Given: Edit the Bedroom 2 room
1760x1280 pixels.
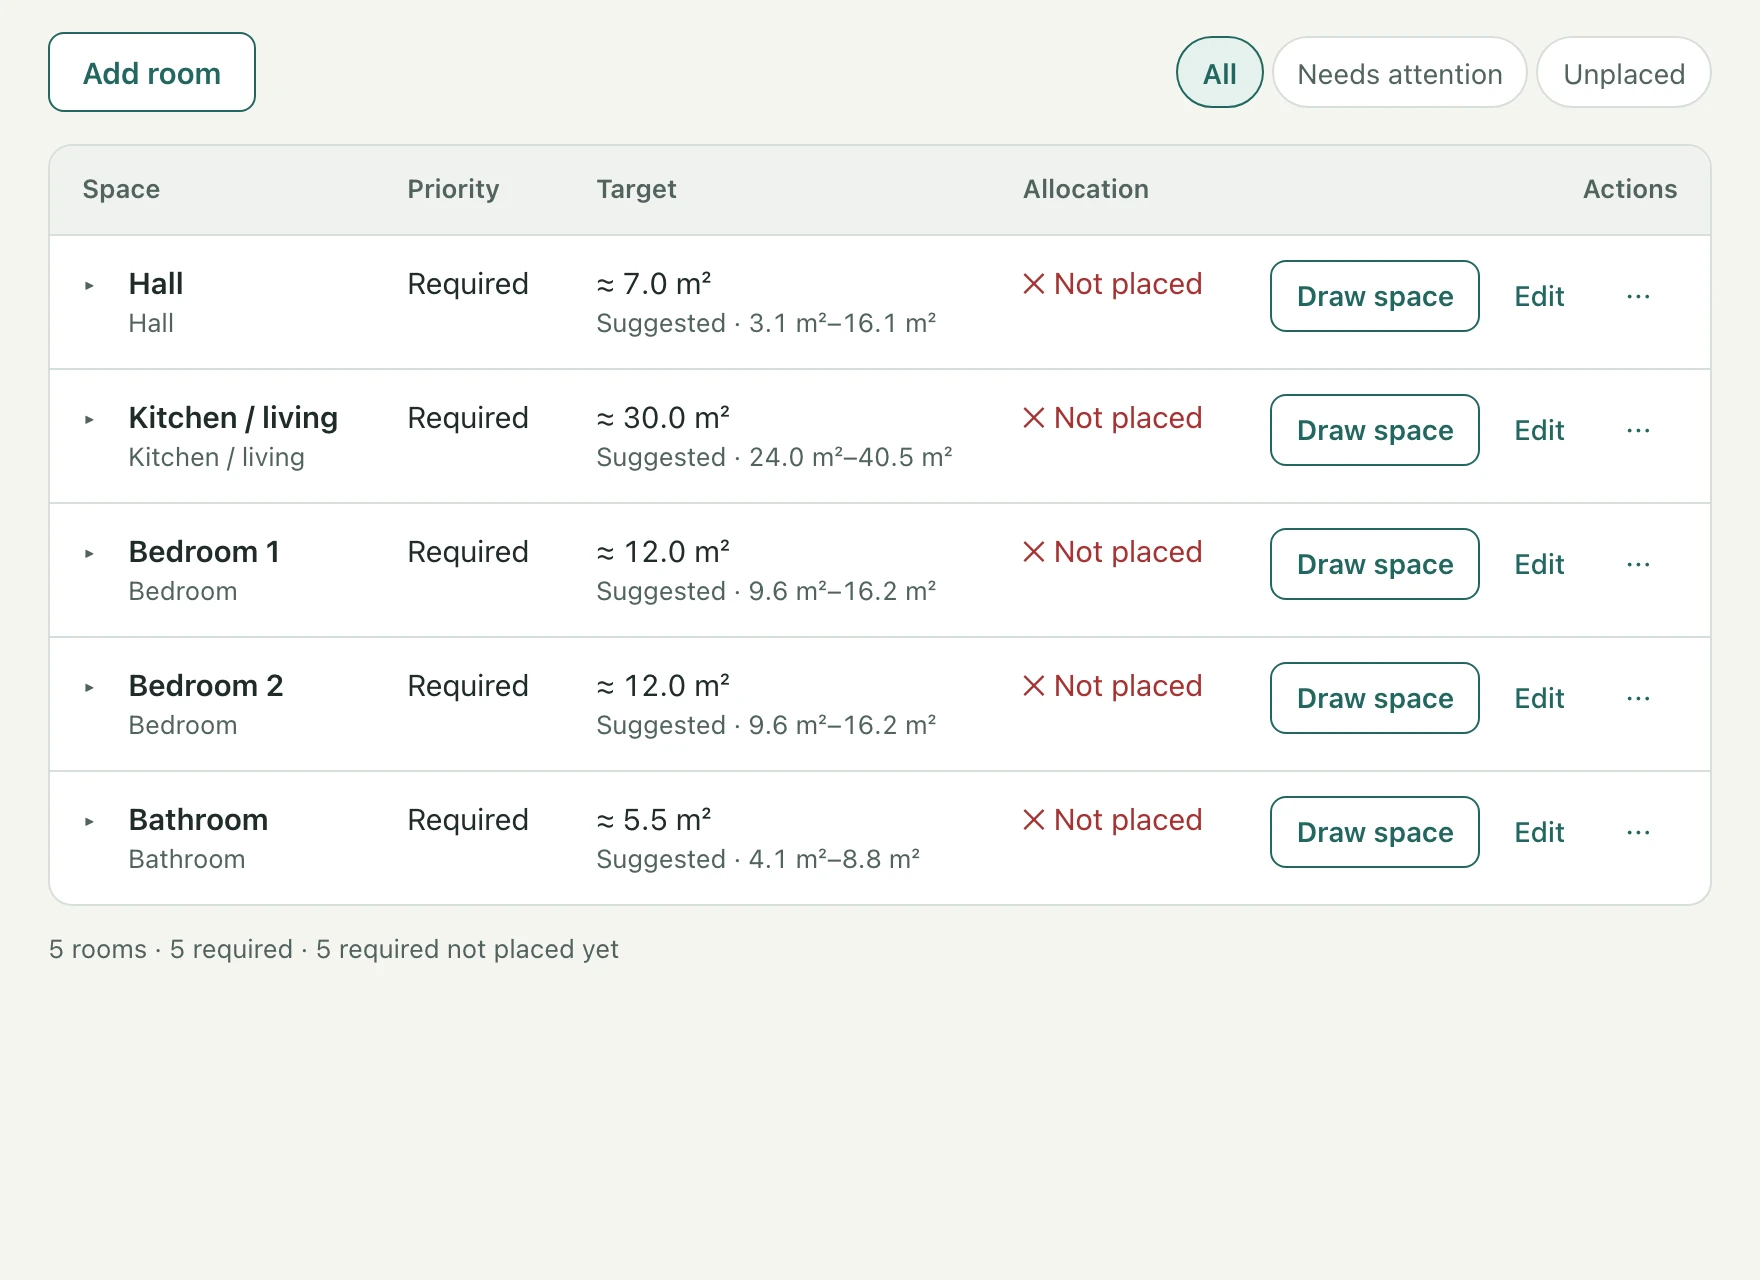Looking at the screenshot, I should (1539, 698).
